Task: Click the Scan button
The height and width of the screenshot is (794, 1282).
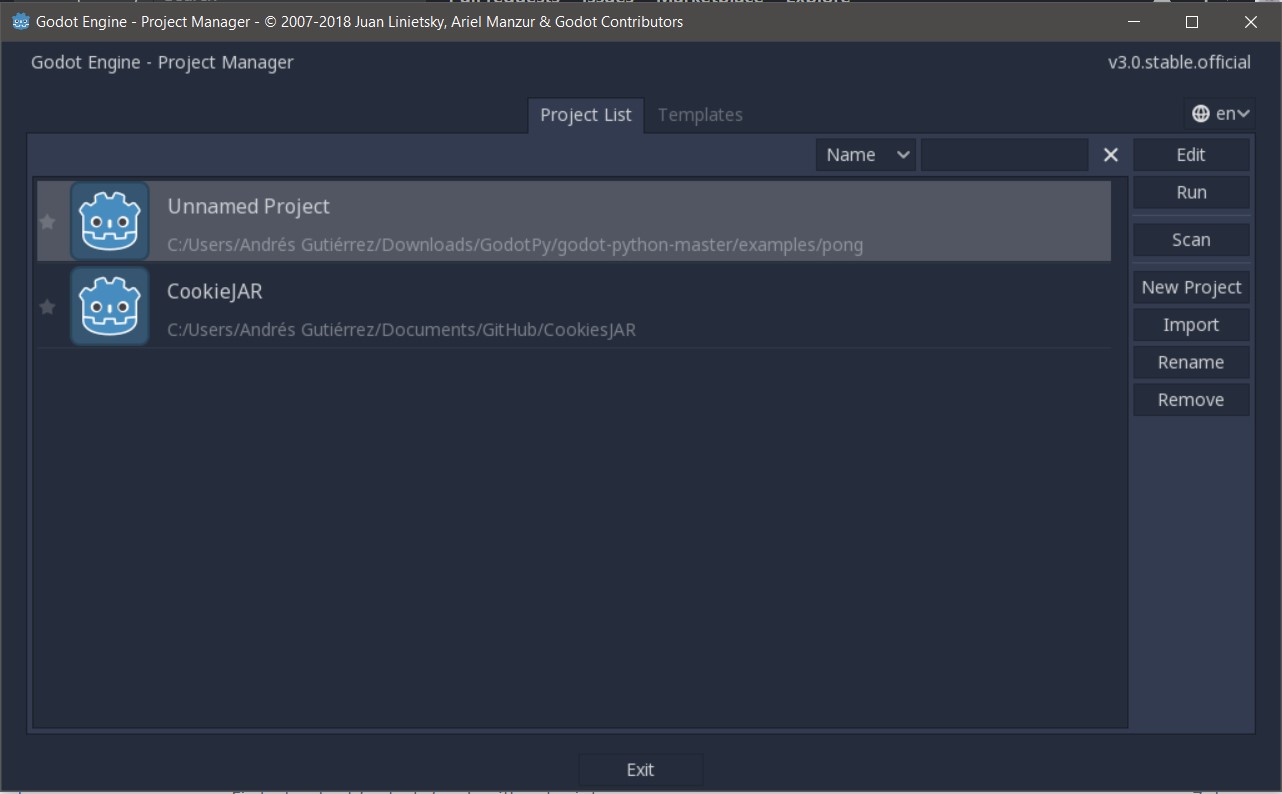Action: tap(1191, 240)
